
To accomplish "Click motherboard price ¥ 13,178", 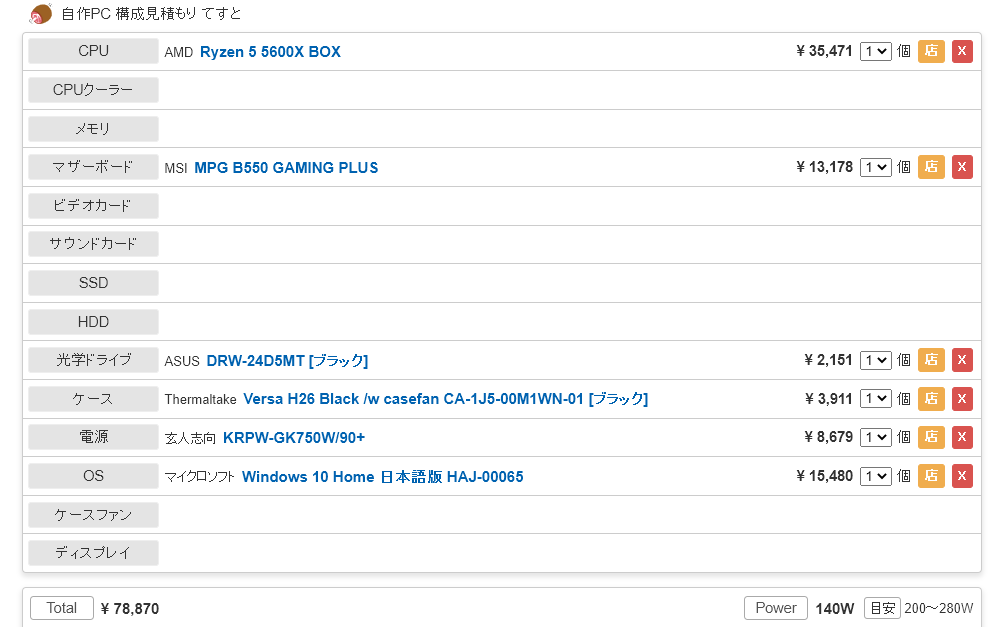I will pyautogui.click(x=824, y=167).
